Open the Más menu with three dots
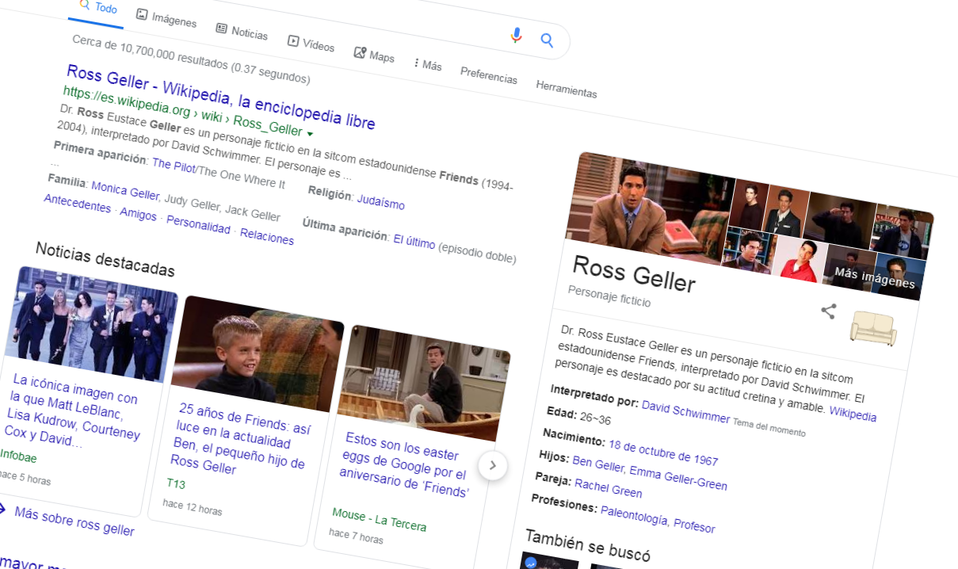The image size is (958, 569). [x=427, y=65]
